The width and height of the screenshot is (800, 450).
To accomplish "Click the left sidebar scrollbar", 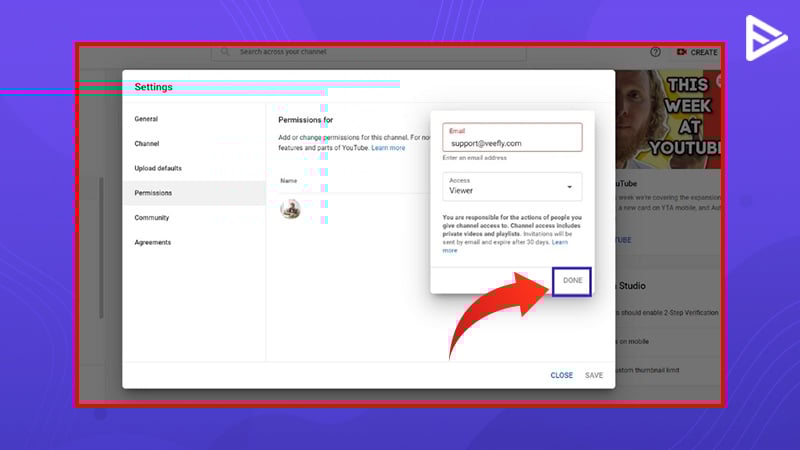I will (101, 247).
